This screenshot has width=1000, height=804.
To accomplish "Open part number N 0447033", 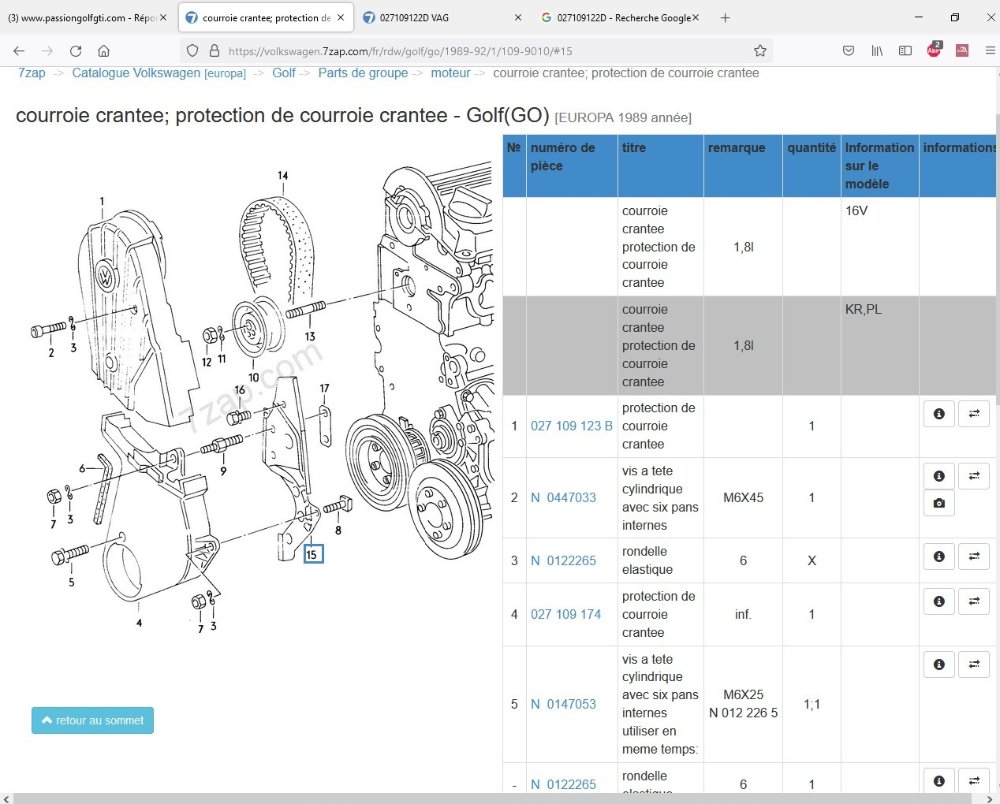I will click(x=563, y=498).
